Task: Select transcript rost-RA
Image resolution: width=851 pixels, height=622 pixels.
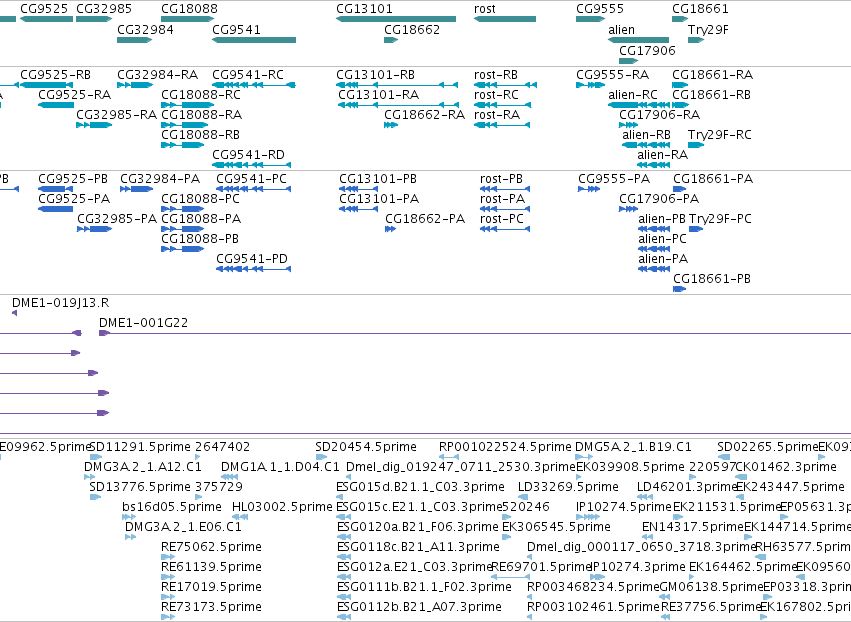Action: pyautogui.click(x=502, y=125)
